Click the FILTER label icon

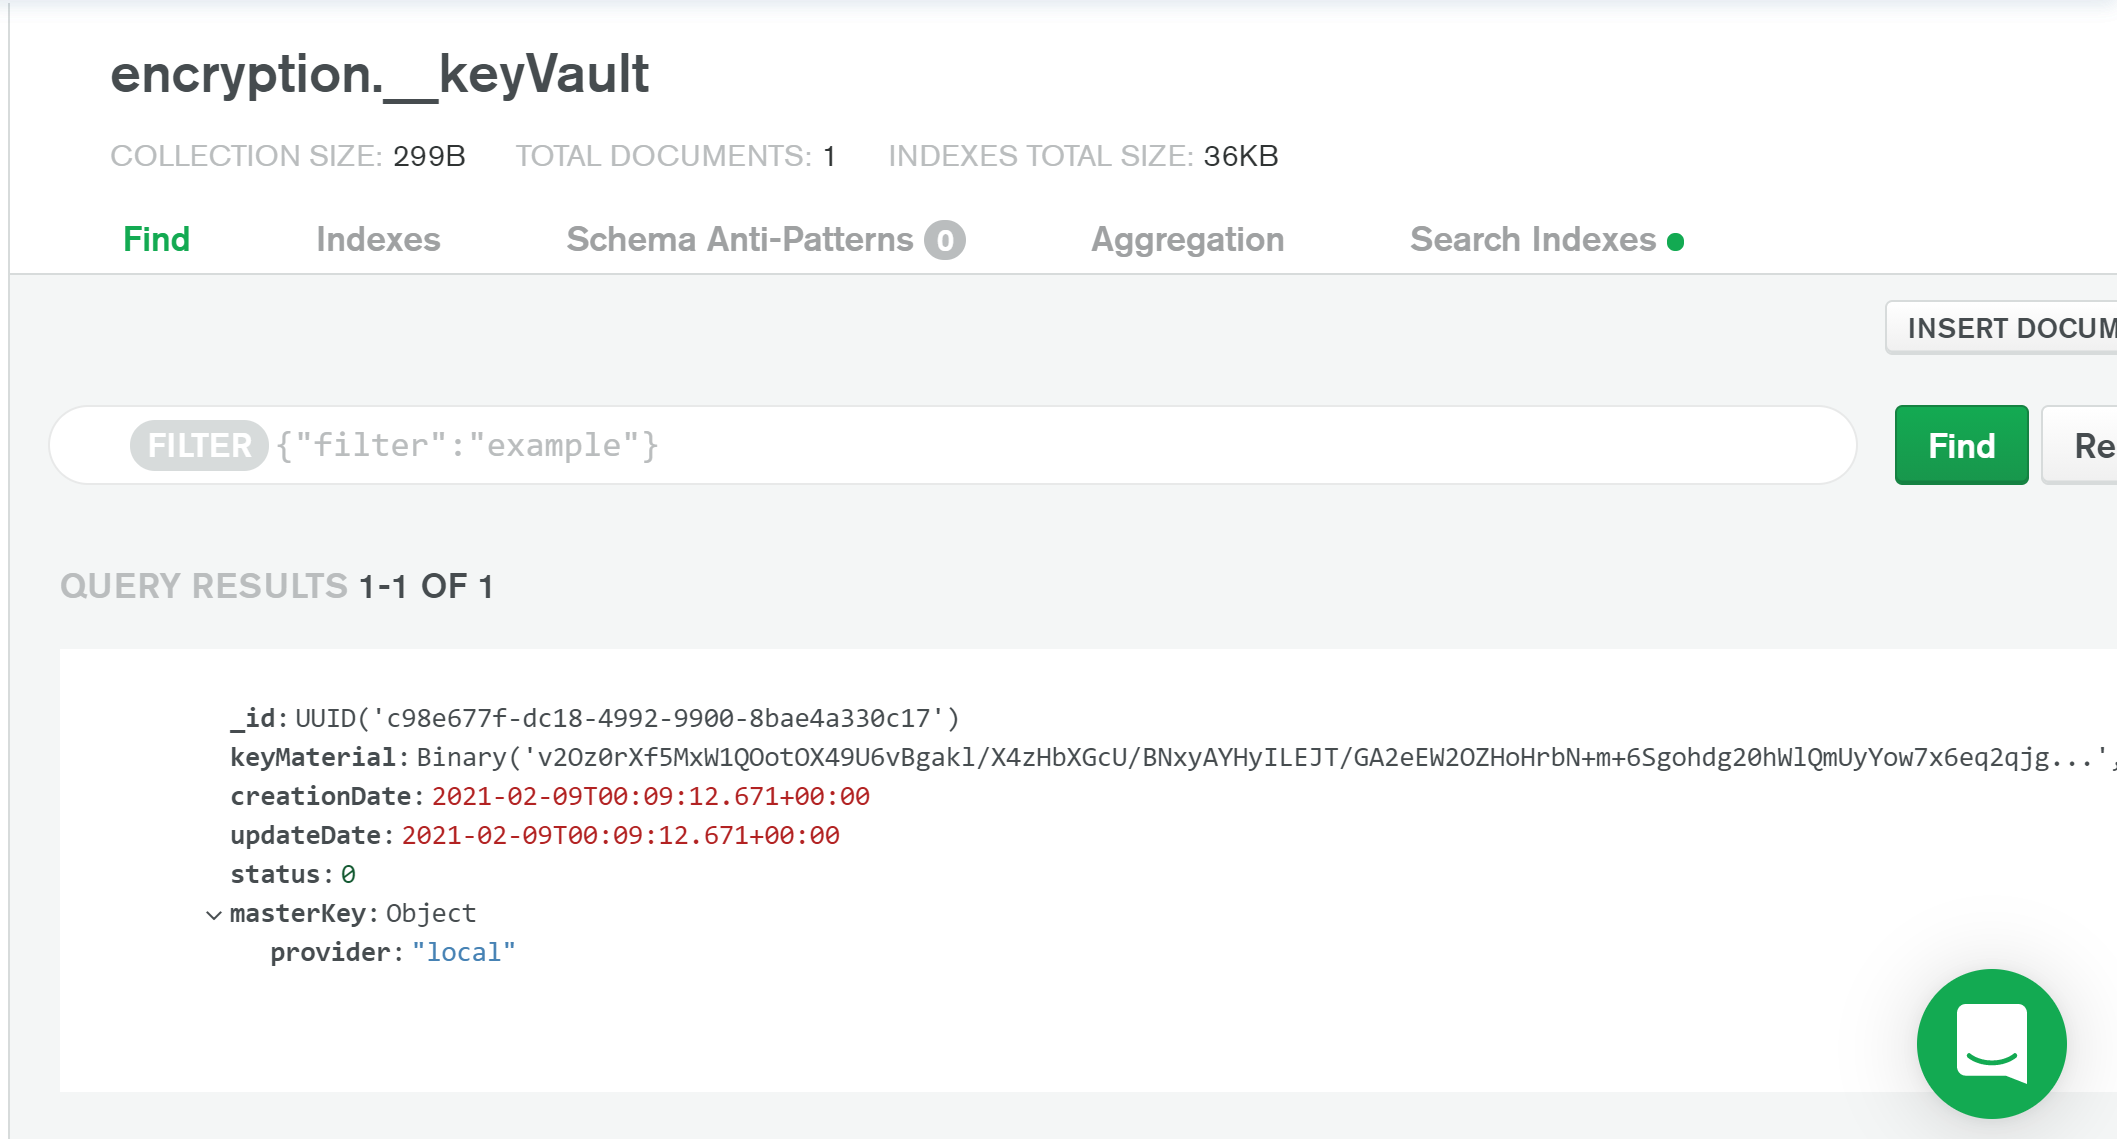pyautogui.click(x=200, y=446)
